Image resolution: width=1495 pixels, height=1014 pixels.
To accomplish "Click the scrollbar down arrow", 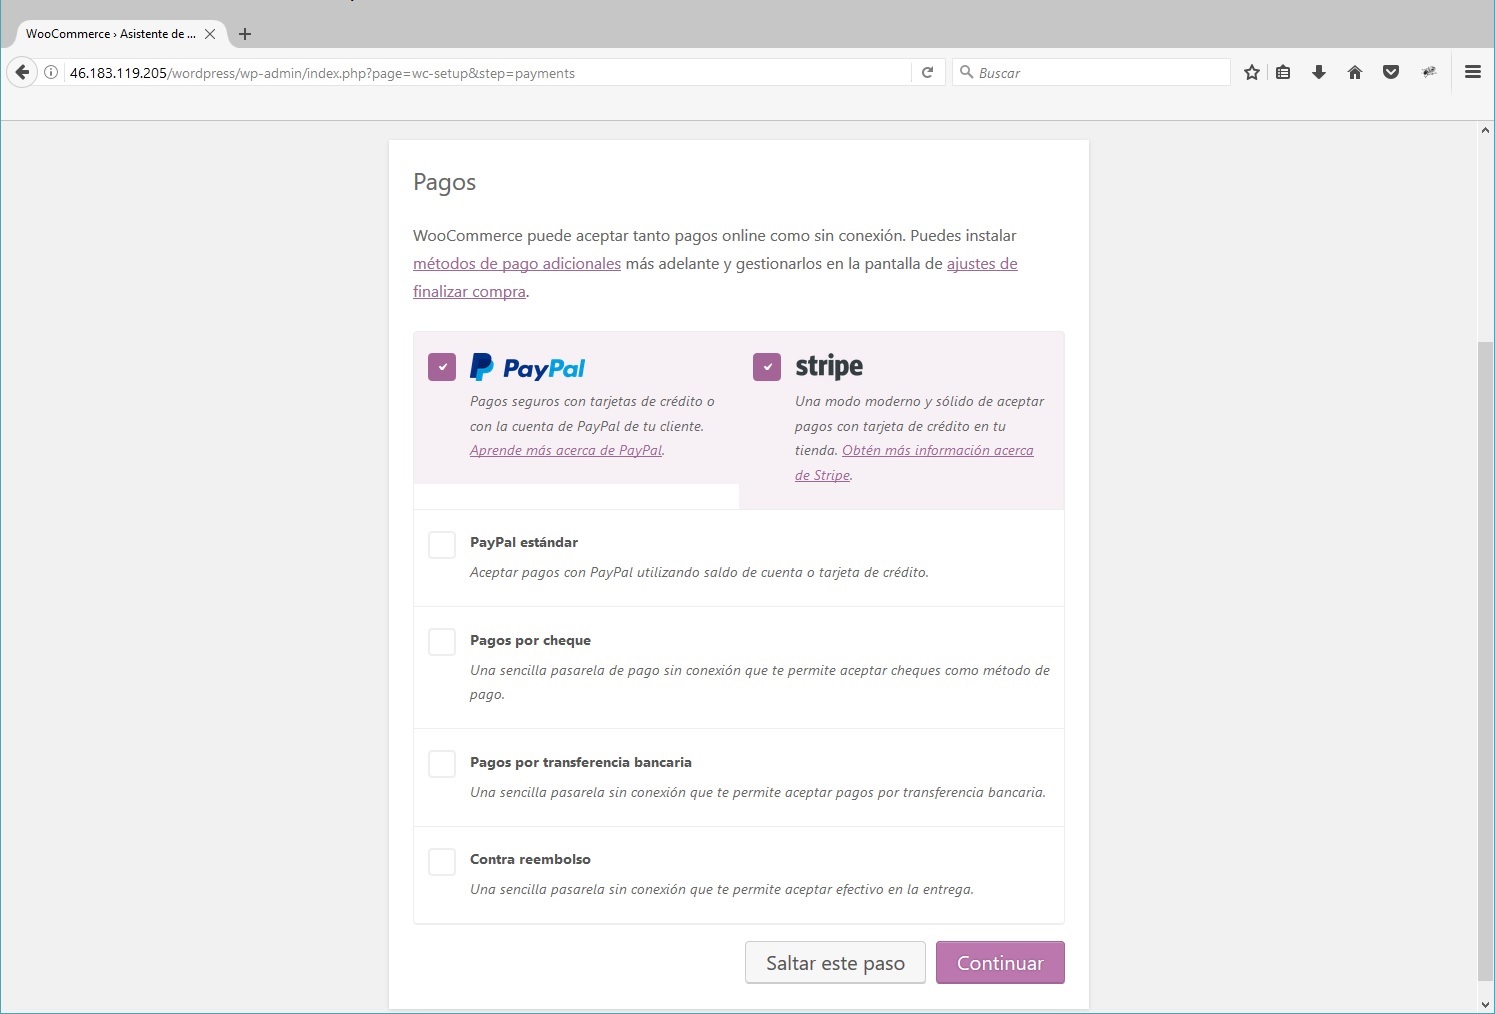I will 1485,1004.
